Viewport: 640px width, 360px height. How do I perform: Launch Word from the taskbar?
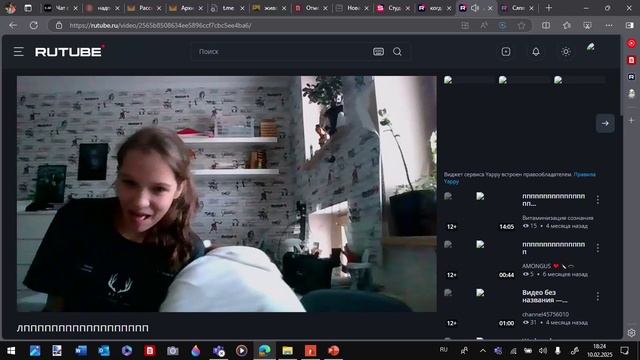(x=81, y=351)
